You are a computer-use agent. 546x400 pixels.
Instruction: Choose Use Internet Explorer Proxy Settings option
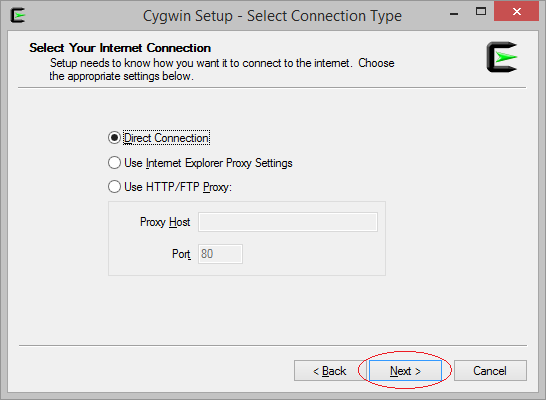[x=114, y=163]
